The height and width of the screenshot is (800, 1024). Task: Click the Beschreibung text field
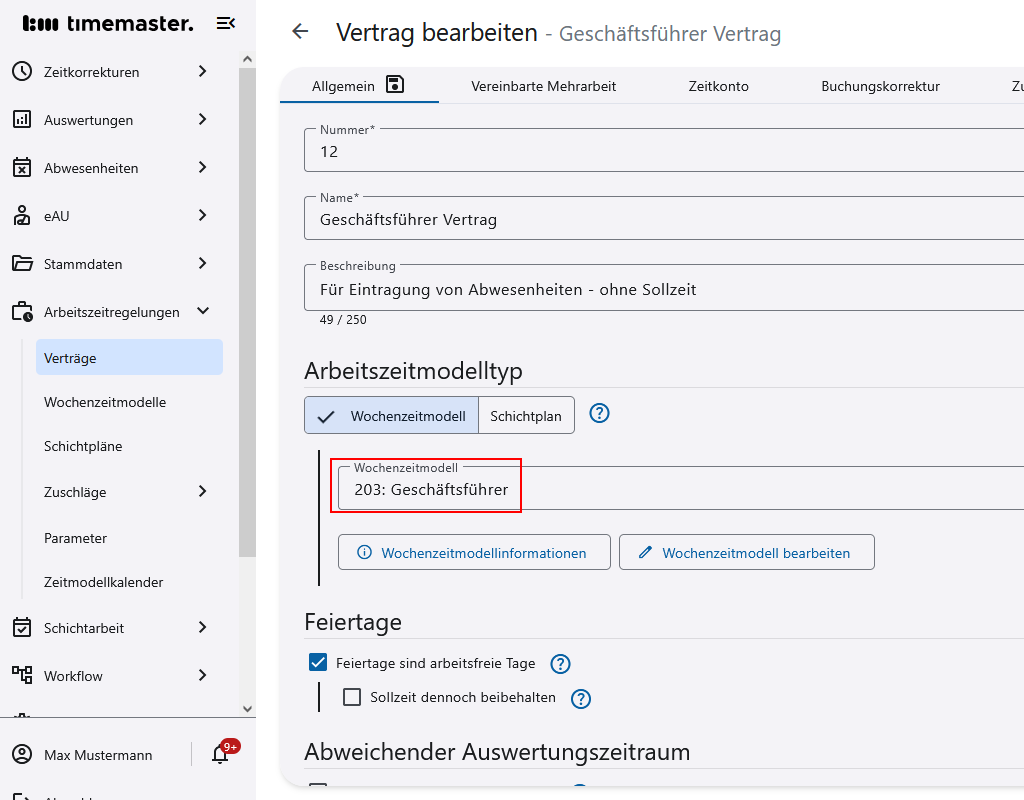coord(600,288)
